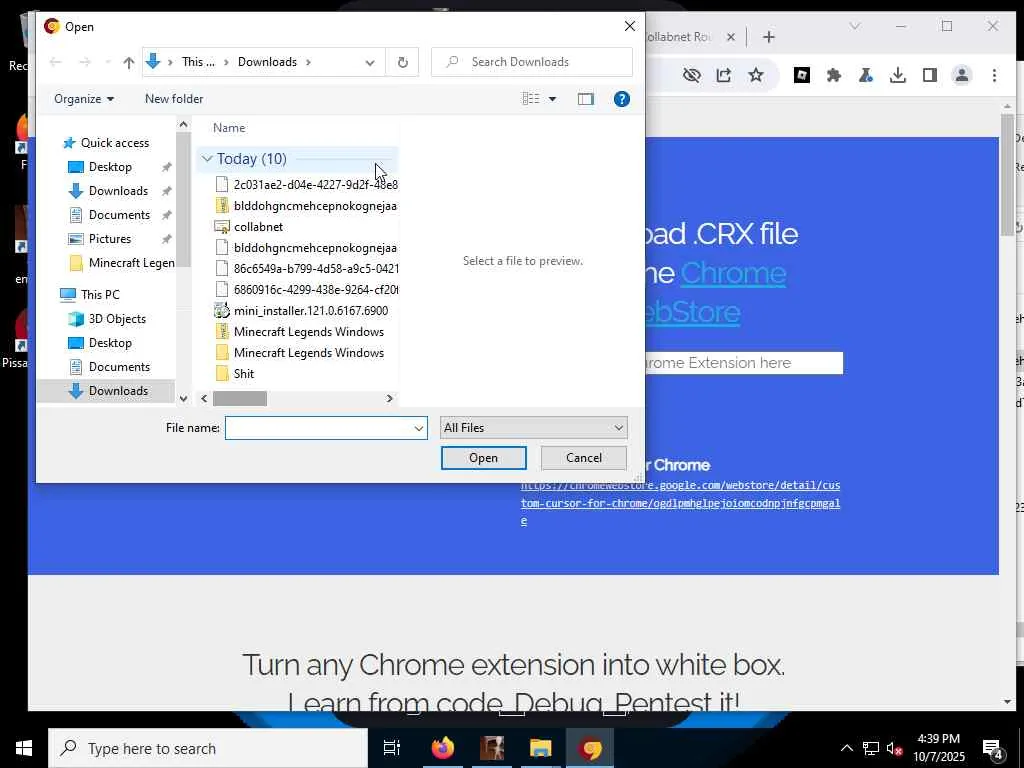Collapse the Today (10) group
Viewport: 1024px width, 768px height.
(207, 159)
